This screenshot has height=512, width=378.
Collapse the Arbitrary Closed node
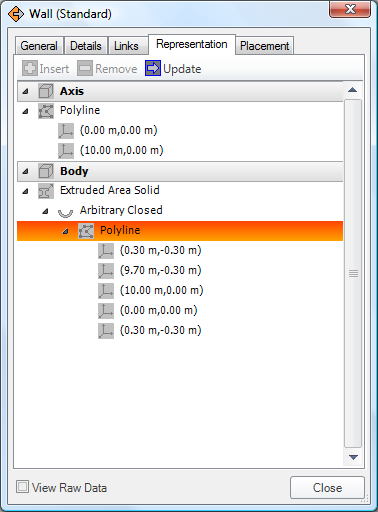pos(45,211)
